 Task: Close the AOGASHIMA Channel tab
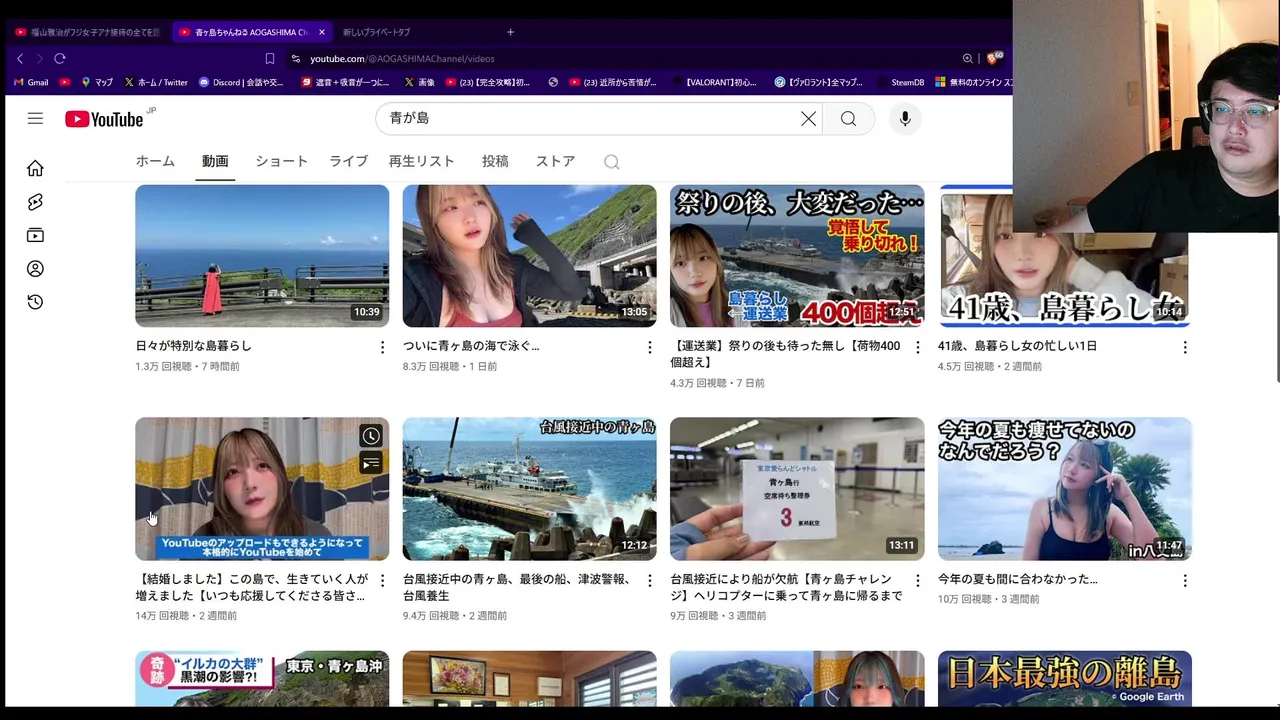point(322,32)
